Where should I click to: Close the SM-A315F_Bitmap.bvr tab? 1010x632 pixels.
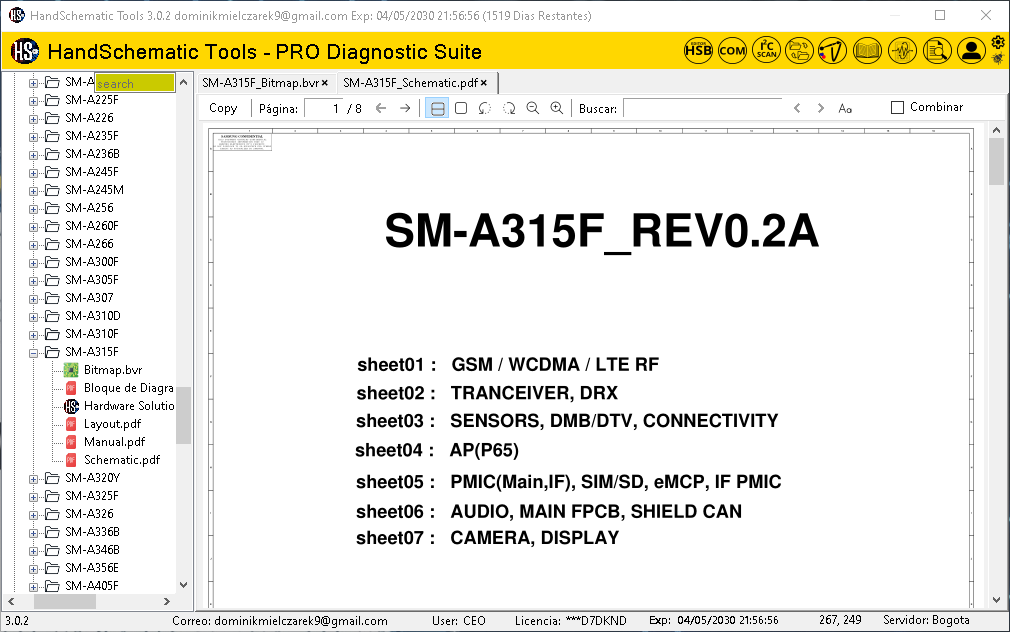pyautogui.click(x=325, y=82)
